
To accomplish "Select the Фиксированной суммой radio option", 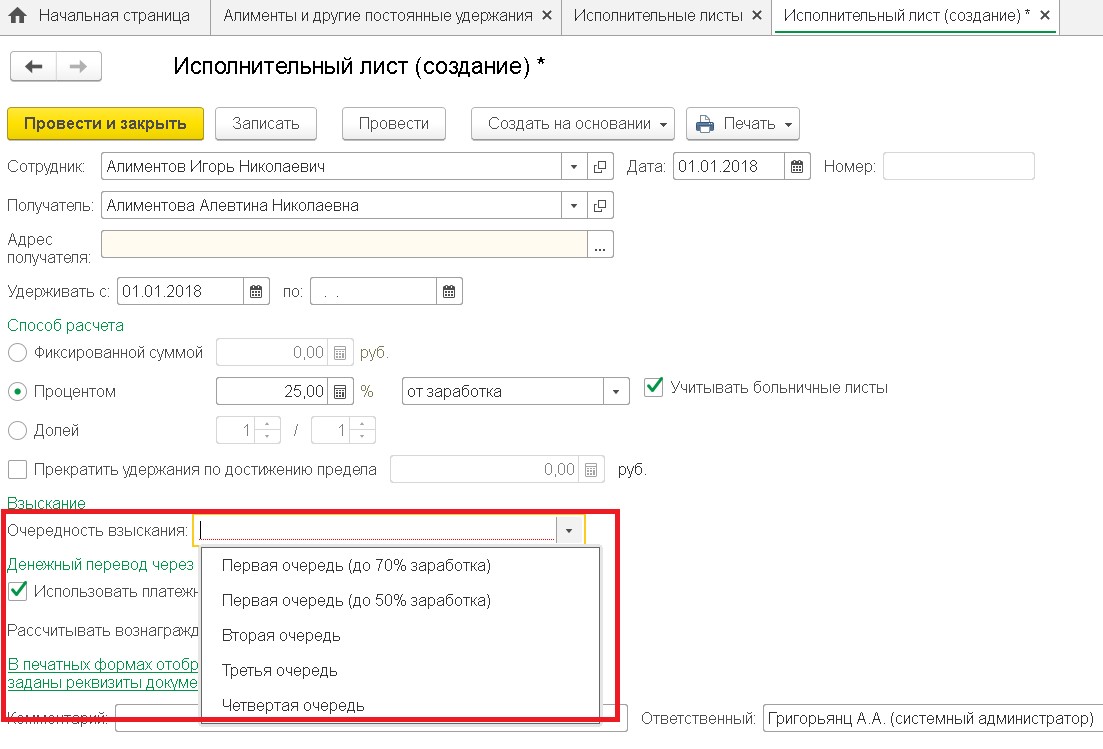I will click(x=17, y=352).
